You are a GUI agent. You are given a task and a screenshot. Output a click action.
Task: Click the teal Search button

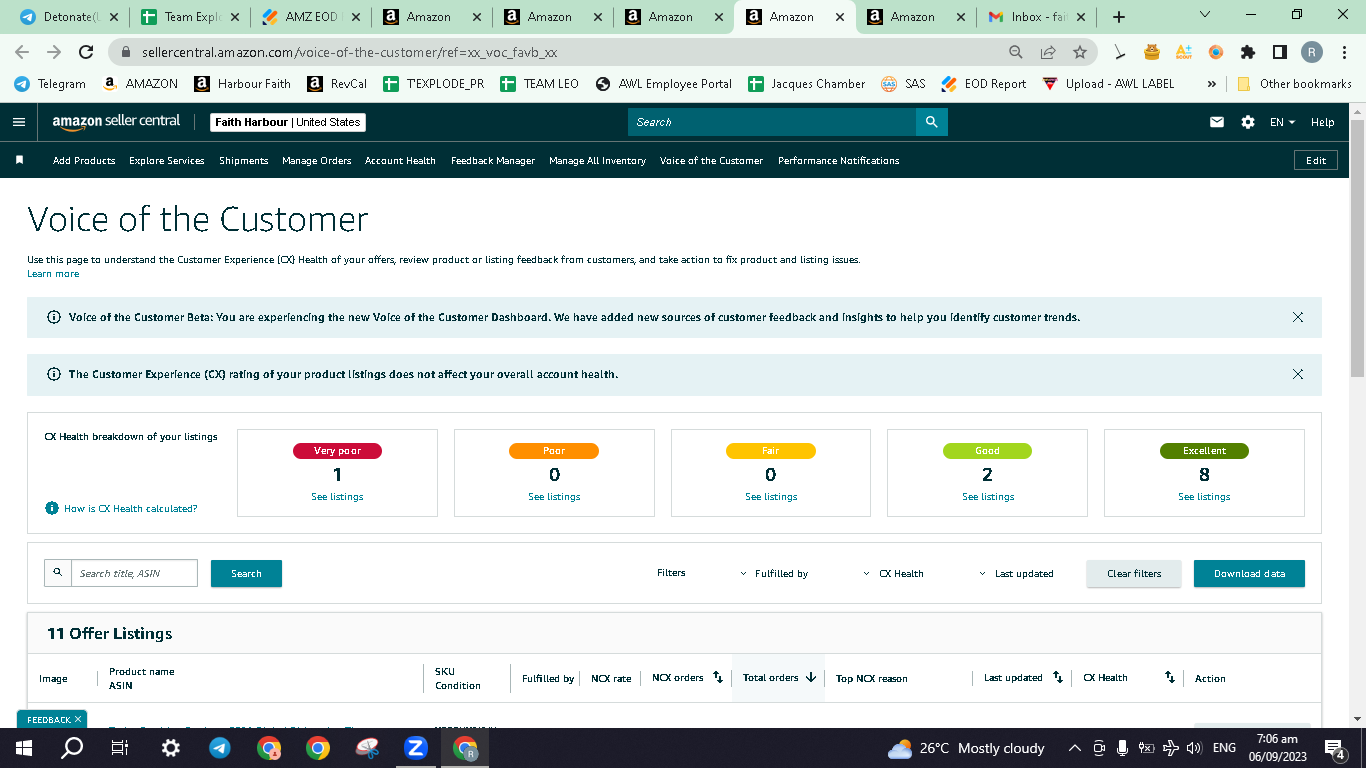[246, 573]
